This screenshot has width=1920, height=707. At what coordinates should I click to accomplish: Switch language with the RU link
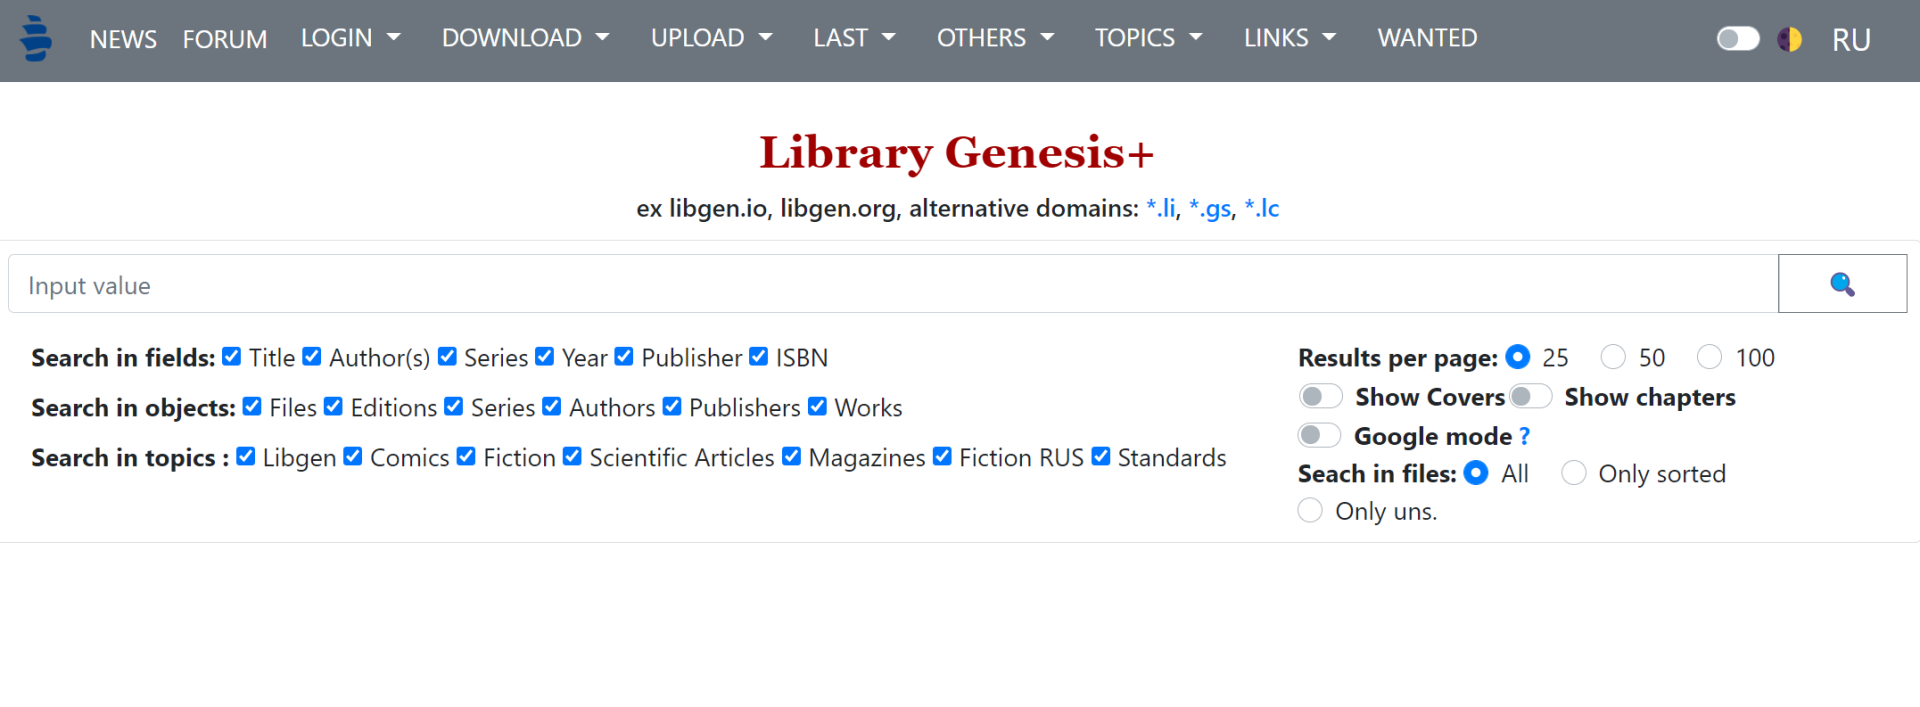[1851, 40]
